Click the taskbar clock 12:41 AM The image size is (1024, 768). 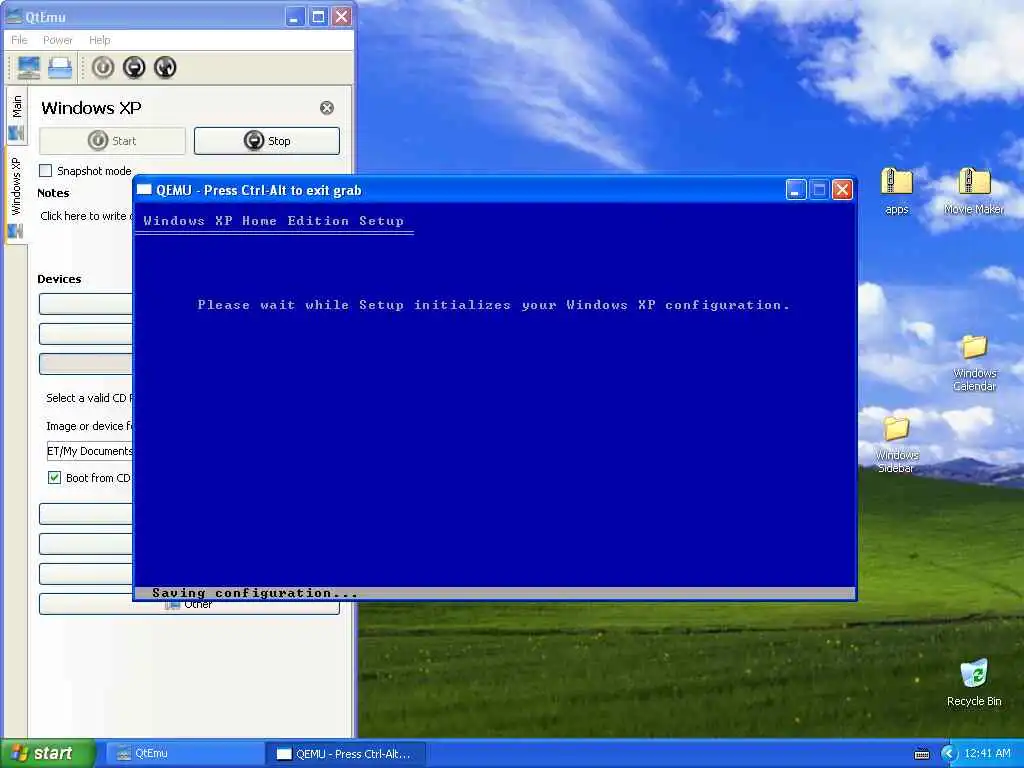pyautogui.click(x=987, y=754)
